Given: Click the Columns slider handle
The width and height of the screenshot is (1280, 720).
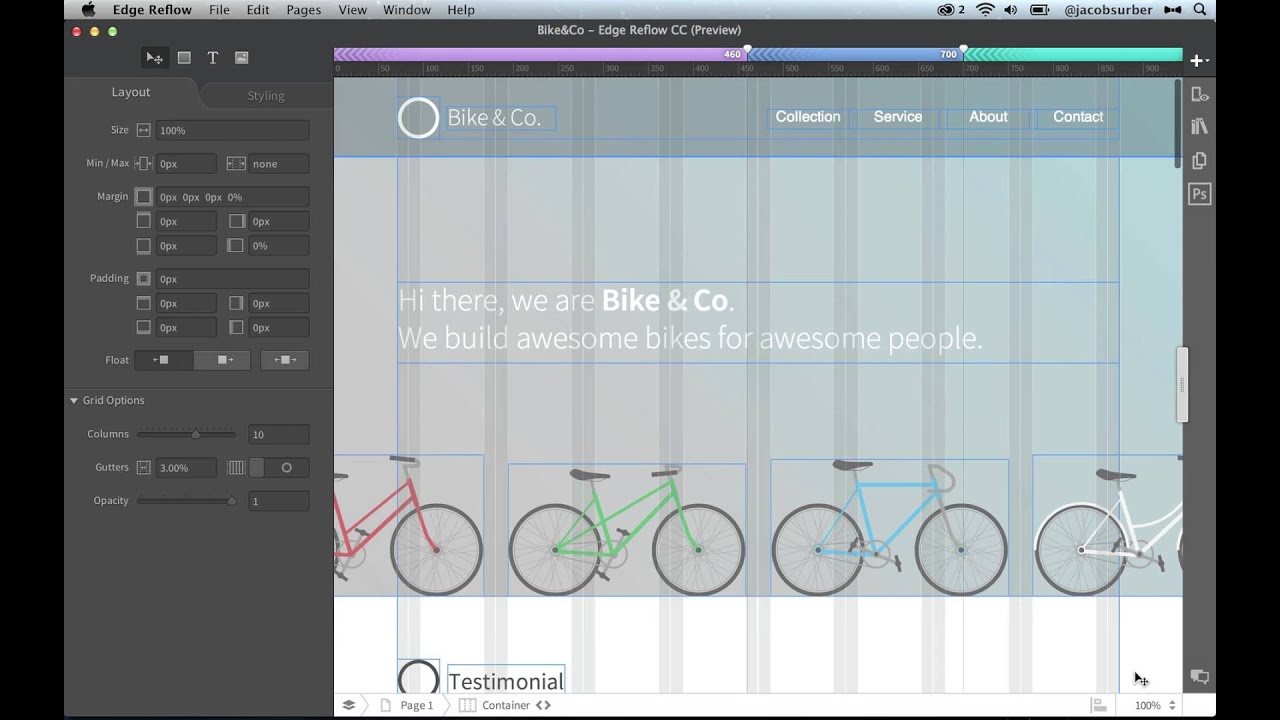Looking at the screenshot, I should 195,434.
